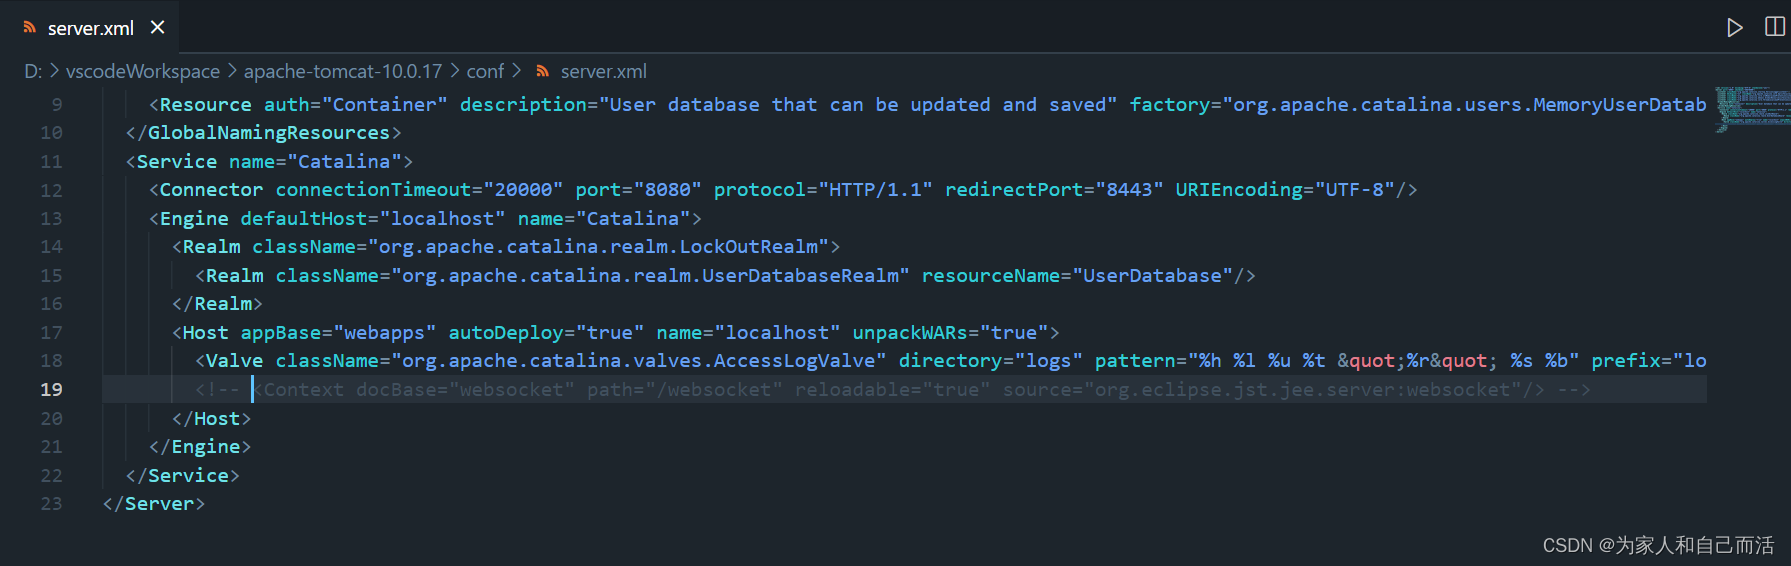1791x566 pixels.
Task: Expand chevron after D: breadcrumb
Action: (55, 72)
